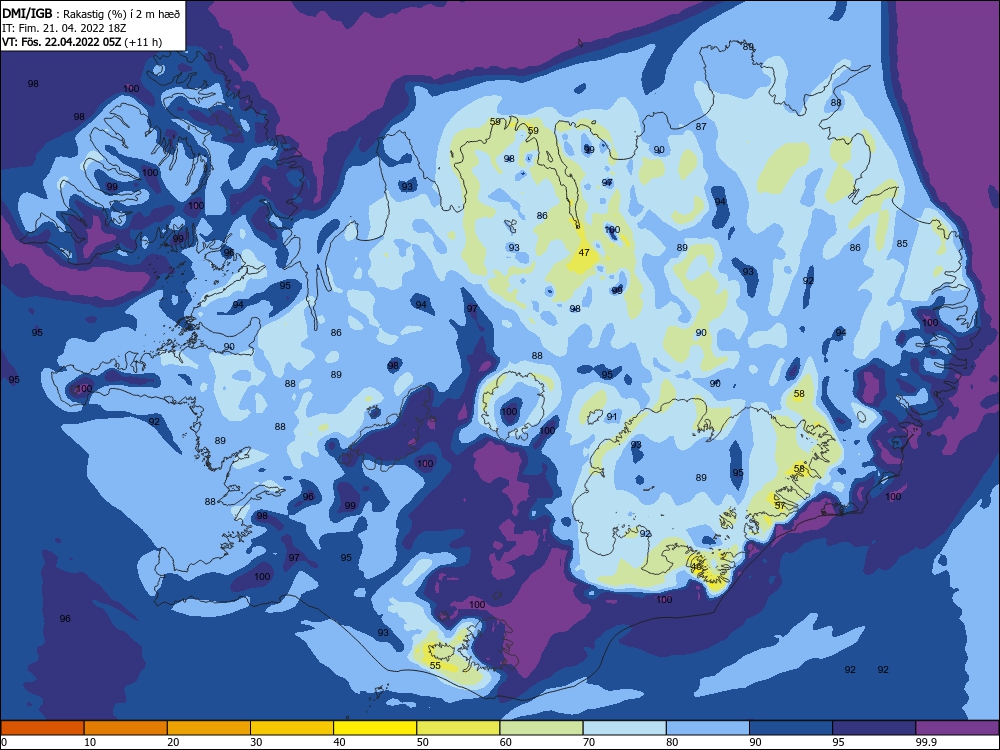
Task: Click the legend tick label '99.9'
Action: [x=925, y=742]
